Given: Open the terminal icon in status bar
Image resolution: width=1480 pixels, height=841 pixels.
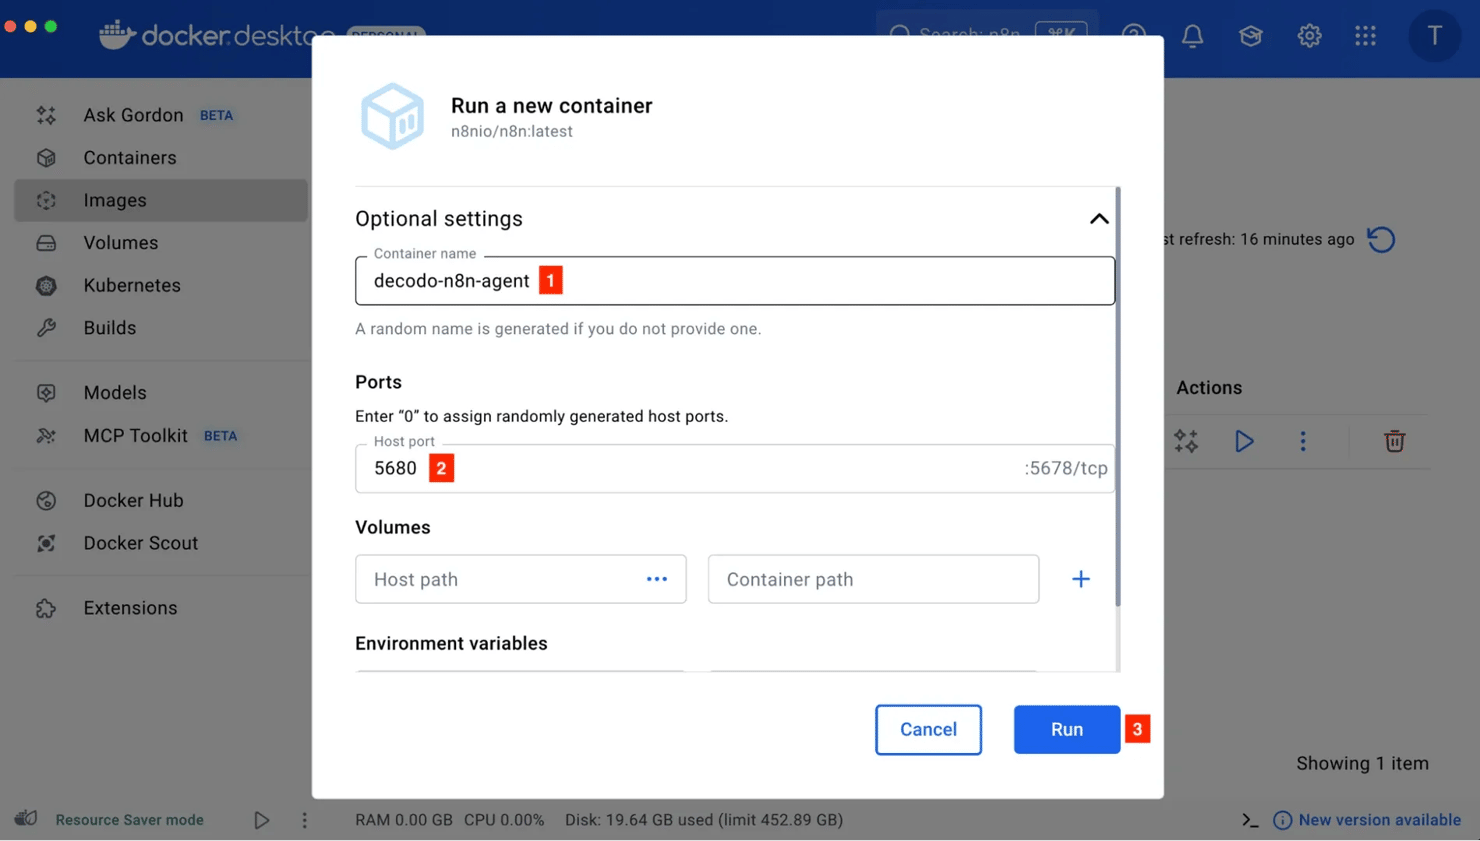Looking at the screenshot, I should pyautogui.click(x=1250, y=820).
